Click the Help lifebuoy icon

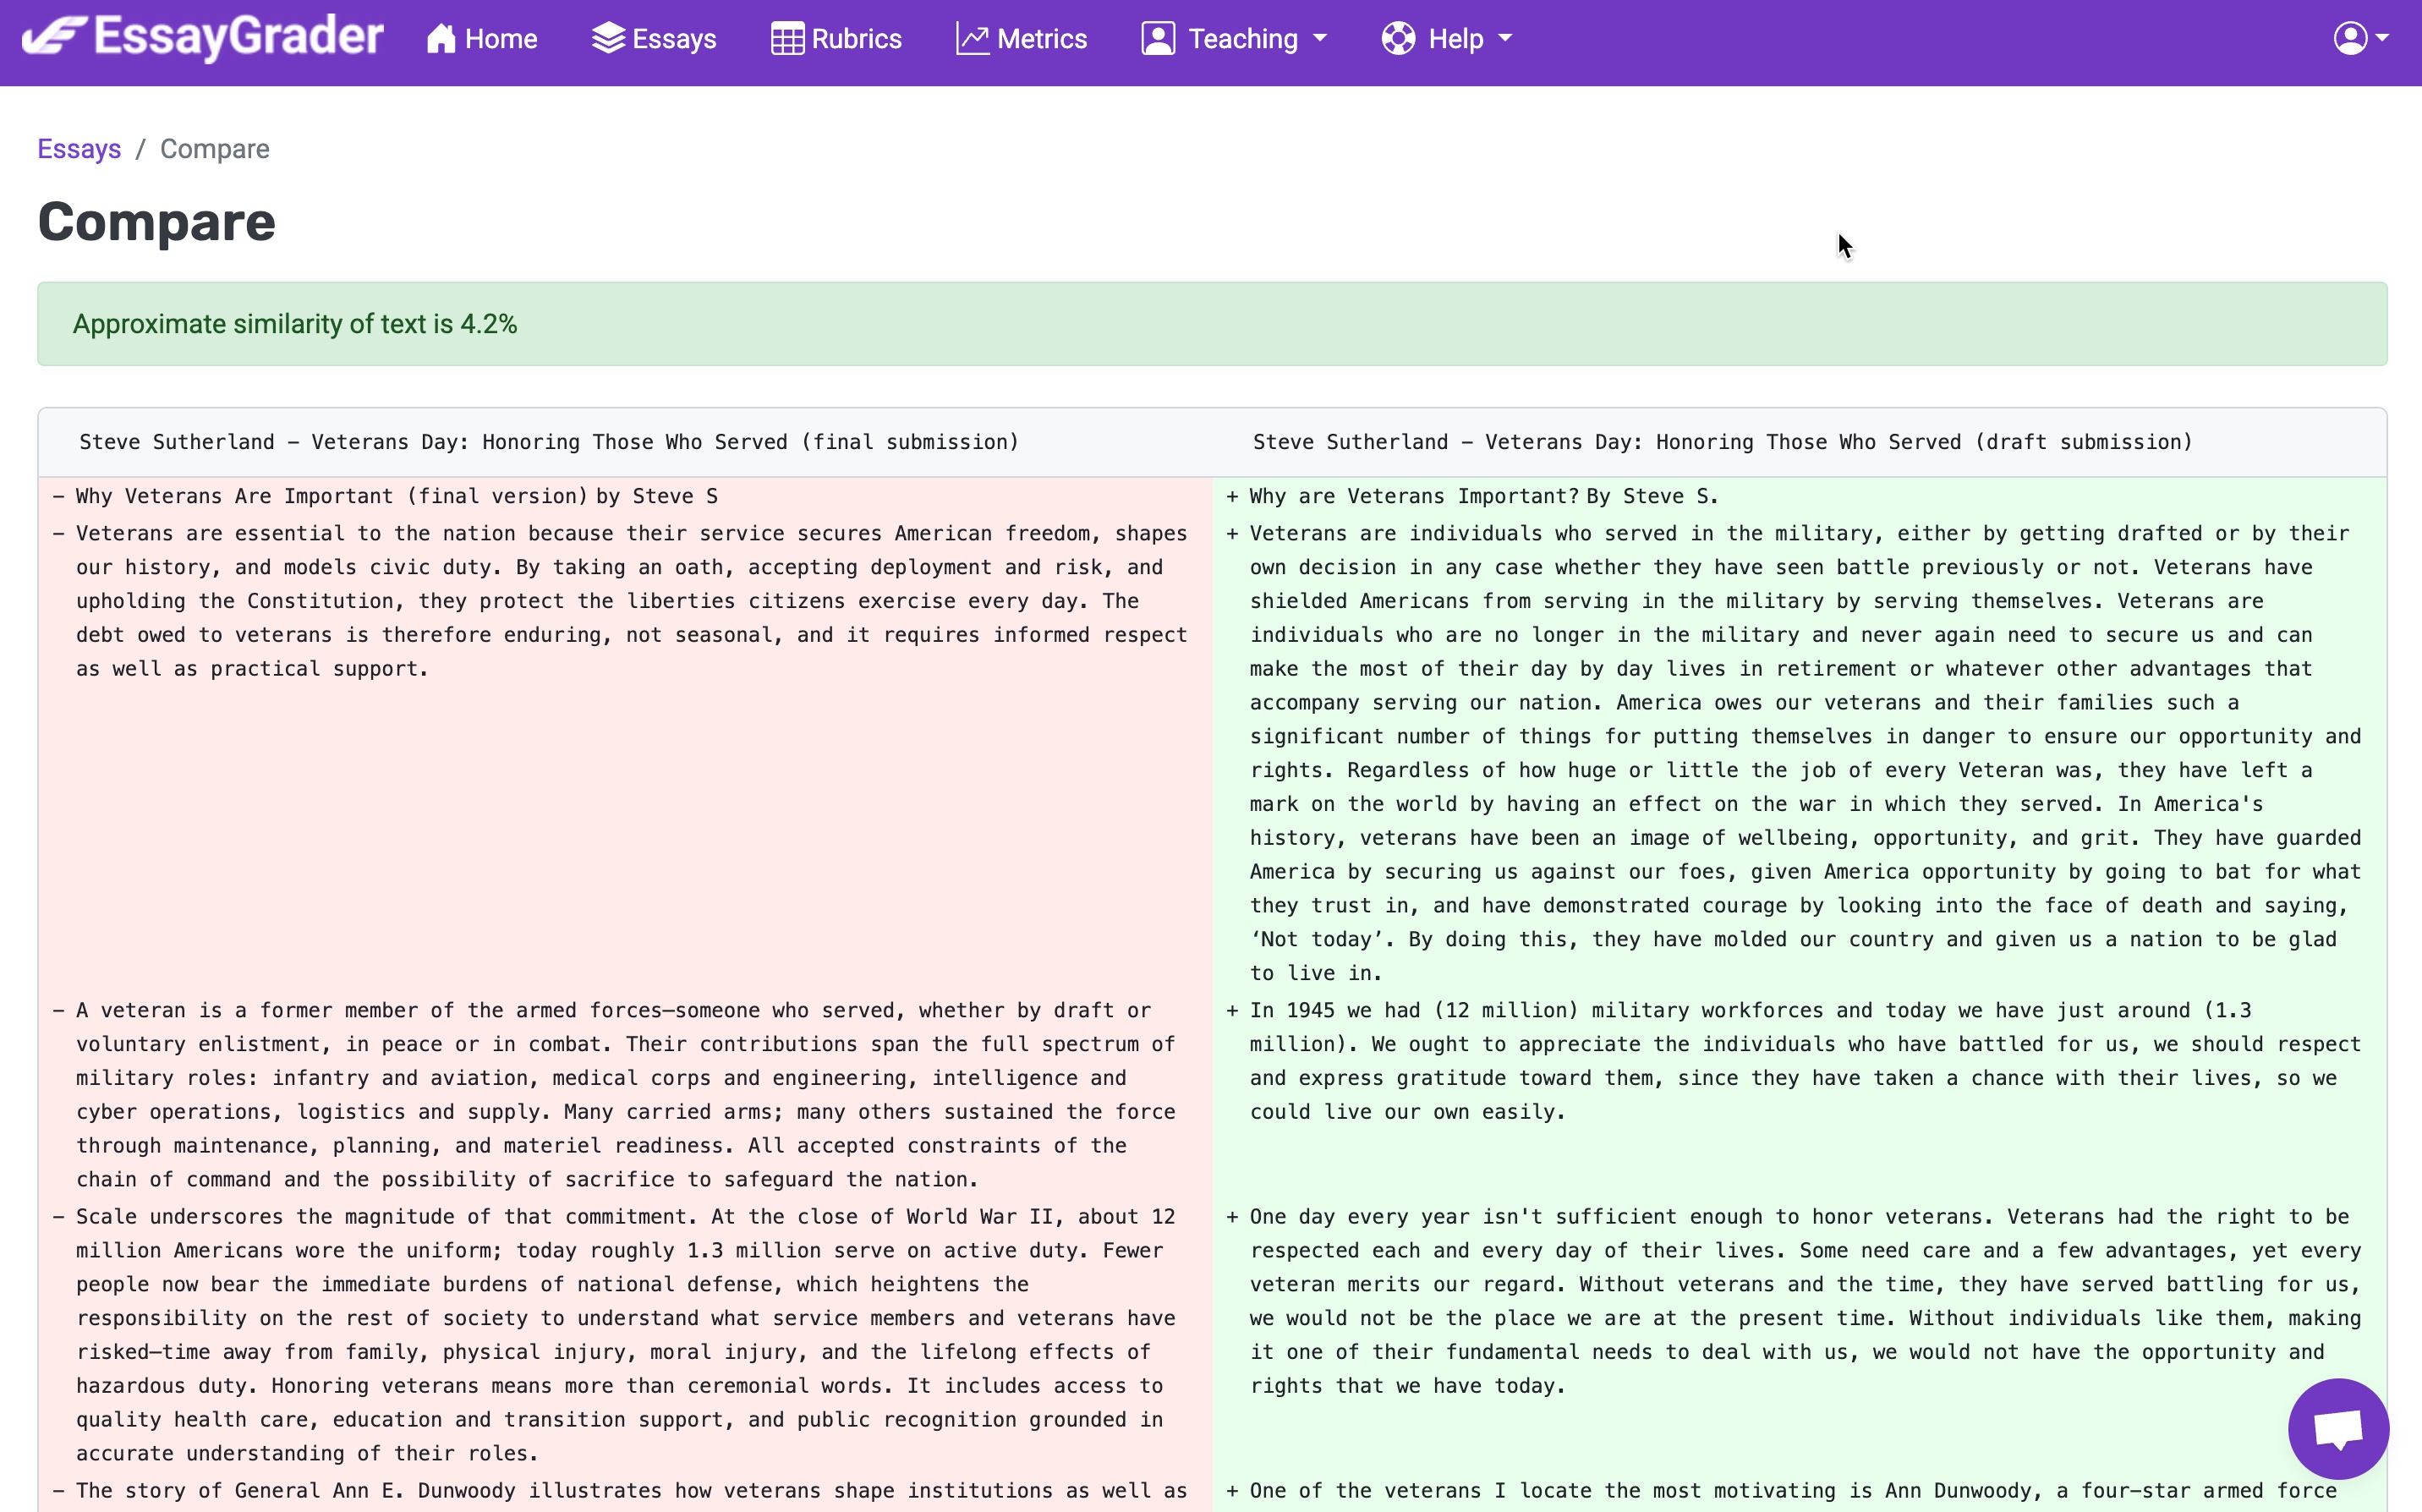coord(1398,39)
